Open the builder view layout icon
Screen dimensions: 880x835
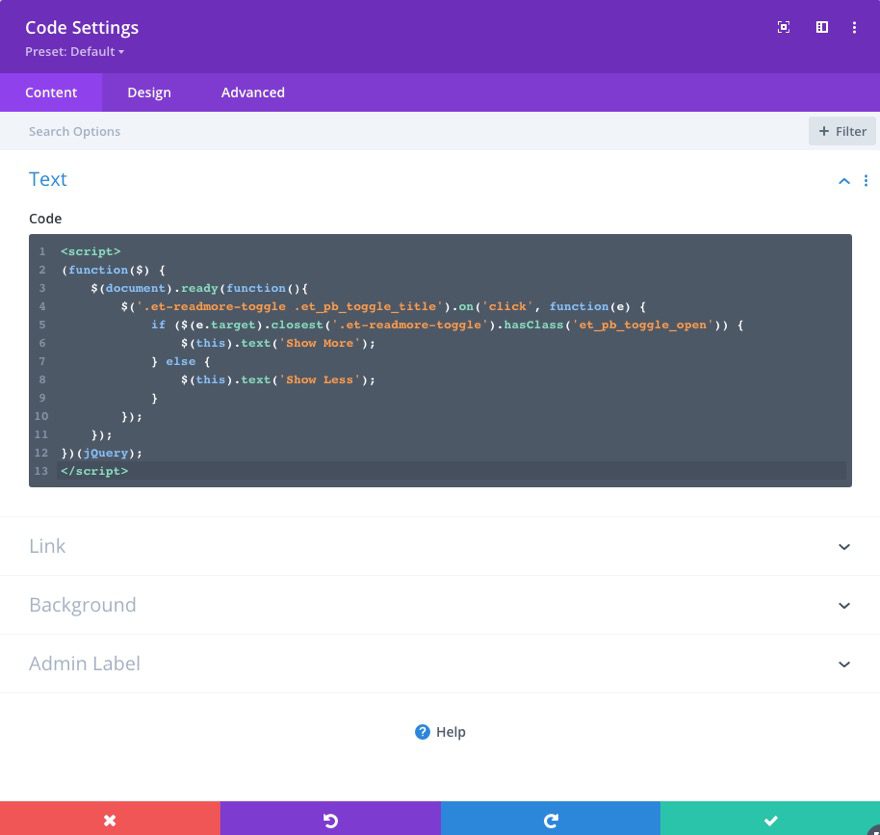coord(821,27)
